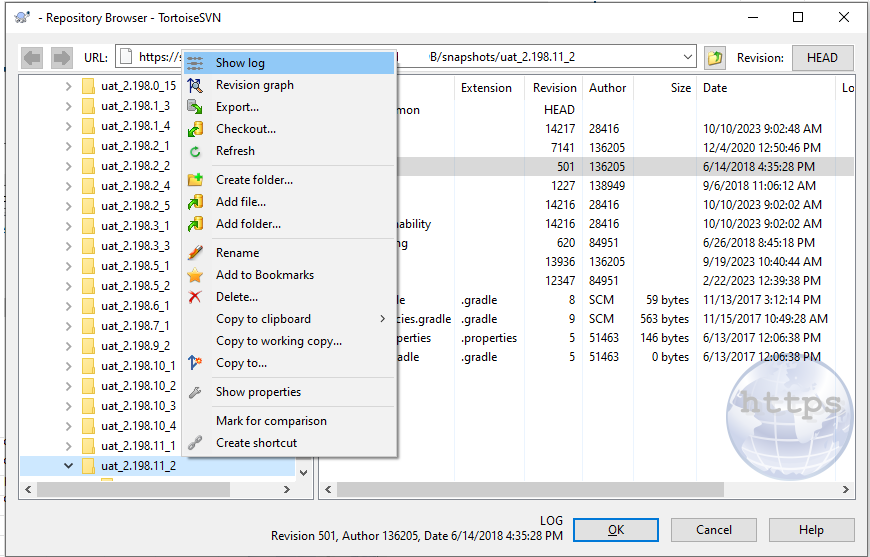The width and height of the screenshot is (870, 557).
Task: Click the go-up folder icon beside URL box
Action: (x=715, y=58)
